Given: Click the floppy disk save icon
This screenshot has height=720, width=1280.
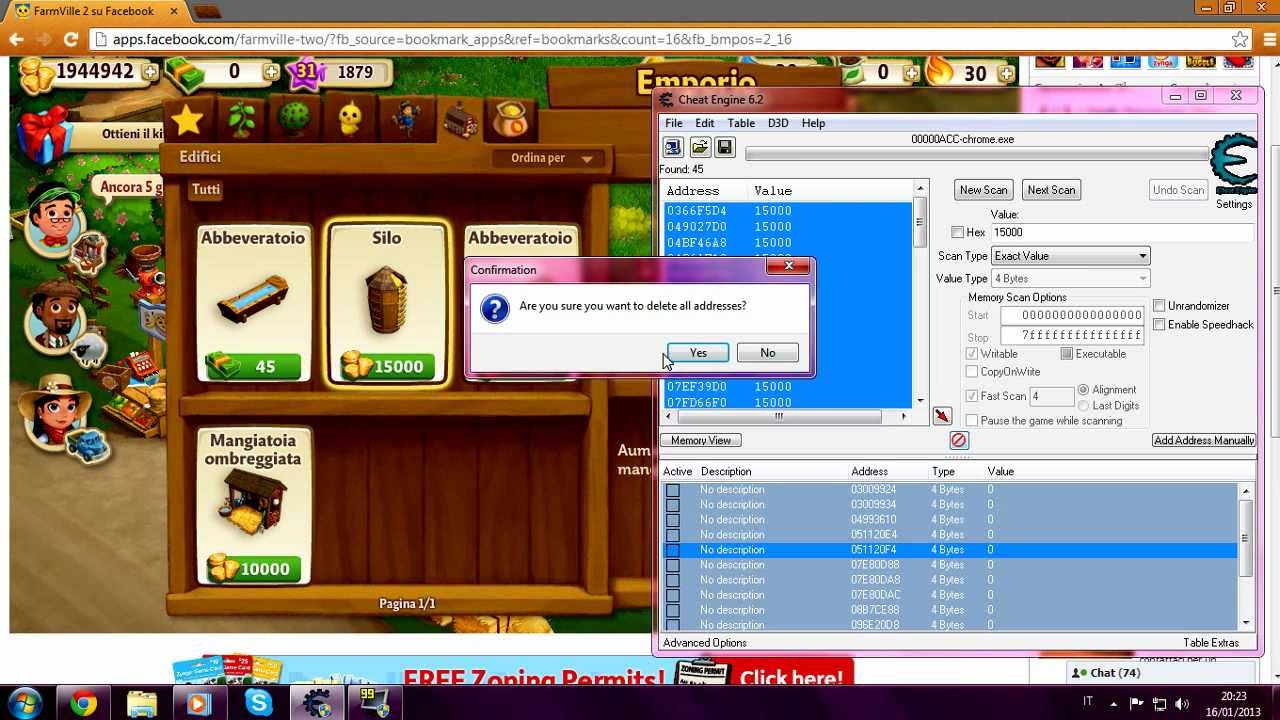Looking at the screenshot, I should tap(725, 148).
